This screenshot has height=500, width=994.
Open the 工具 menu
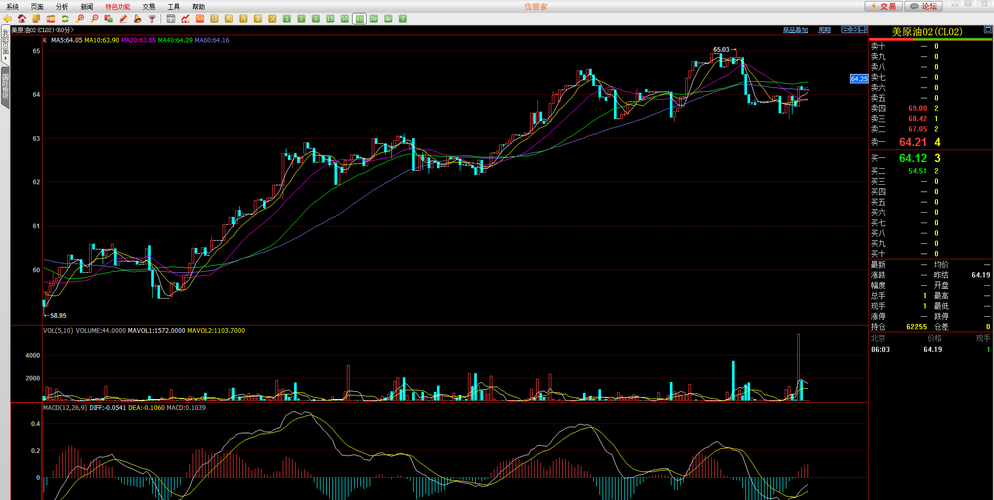click(x=174, y=6)
